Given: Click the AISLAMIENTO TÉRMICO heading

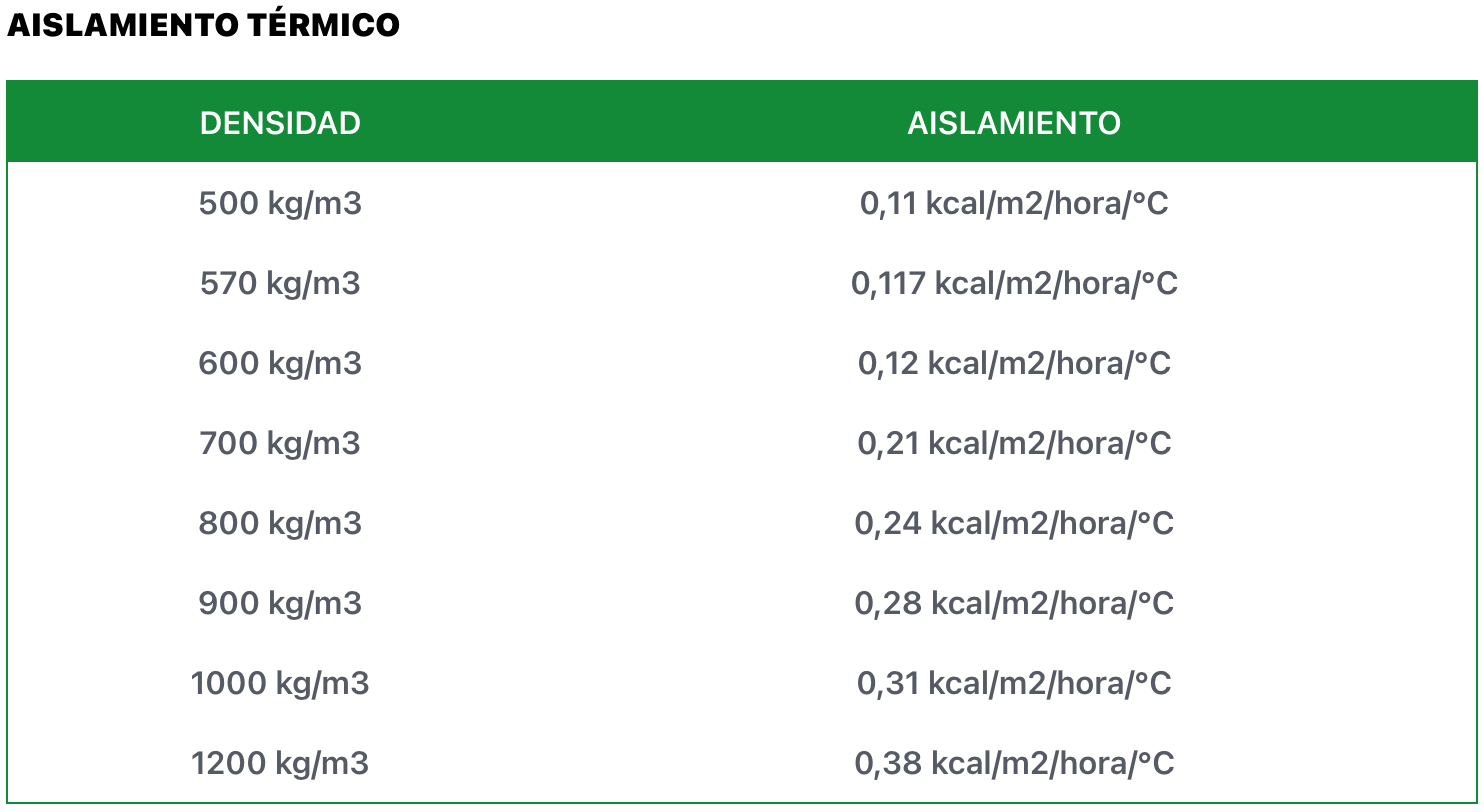Looking at the screenshot, I should coord(203,26).
